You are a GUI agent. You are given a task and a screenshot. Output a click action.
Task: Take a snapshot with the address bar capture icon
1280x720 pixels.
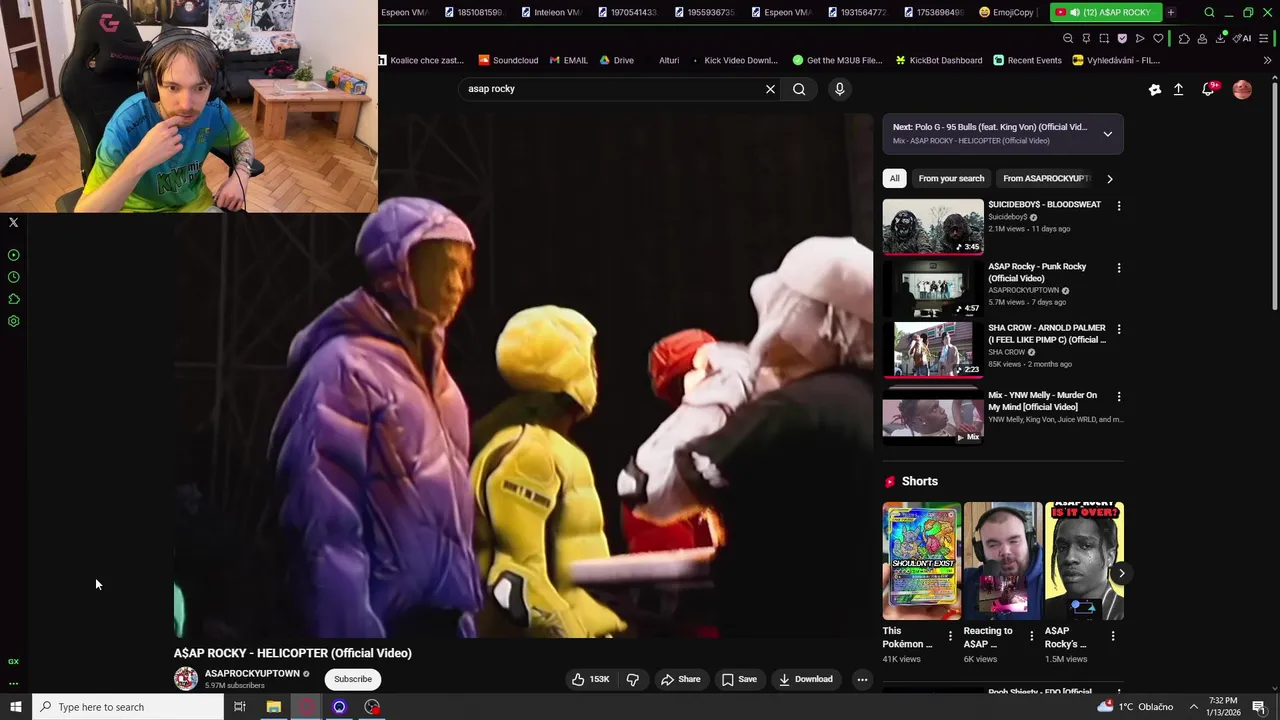pos(1104,38)
